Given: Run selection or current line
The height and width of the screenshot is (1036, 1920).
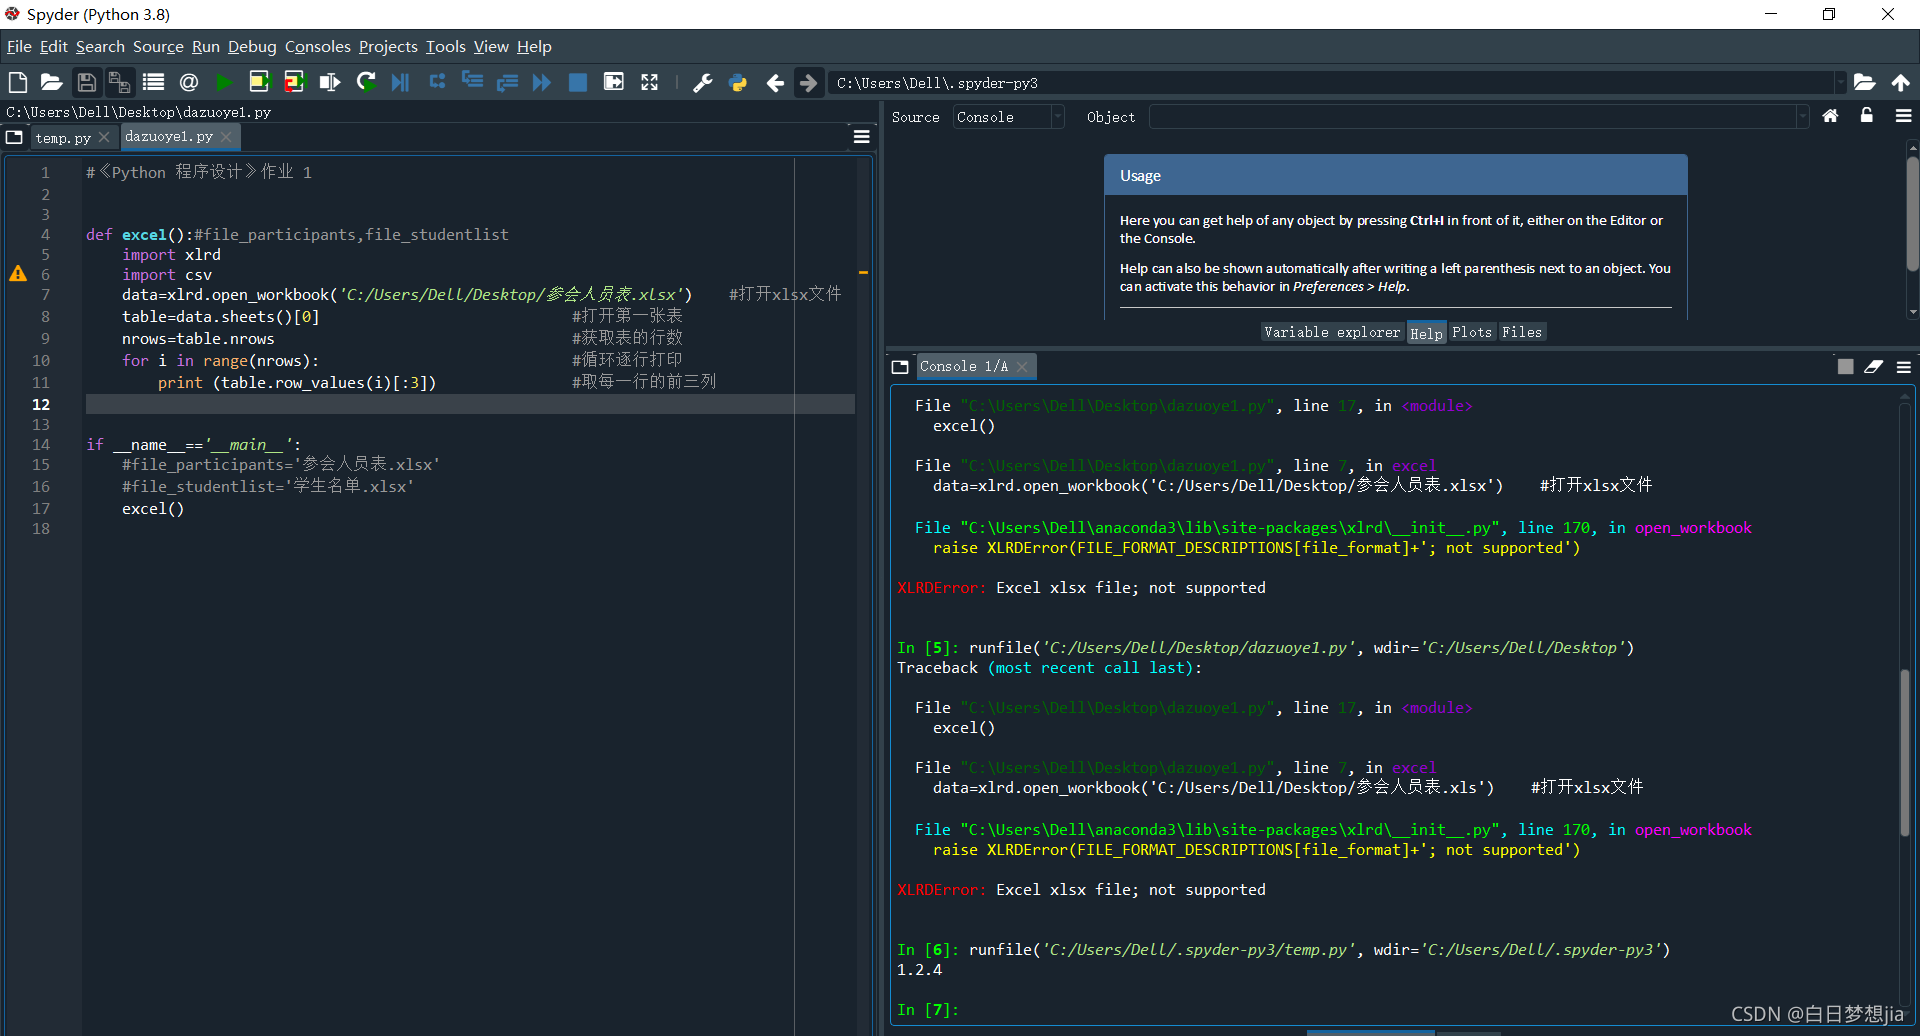Looking at the screenshot, I should 329,82.
